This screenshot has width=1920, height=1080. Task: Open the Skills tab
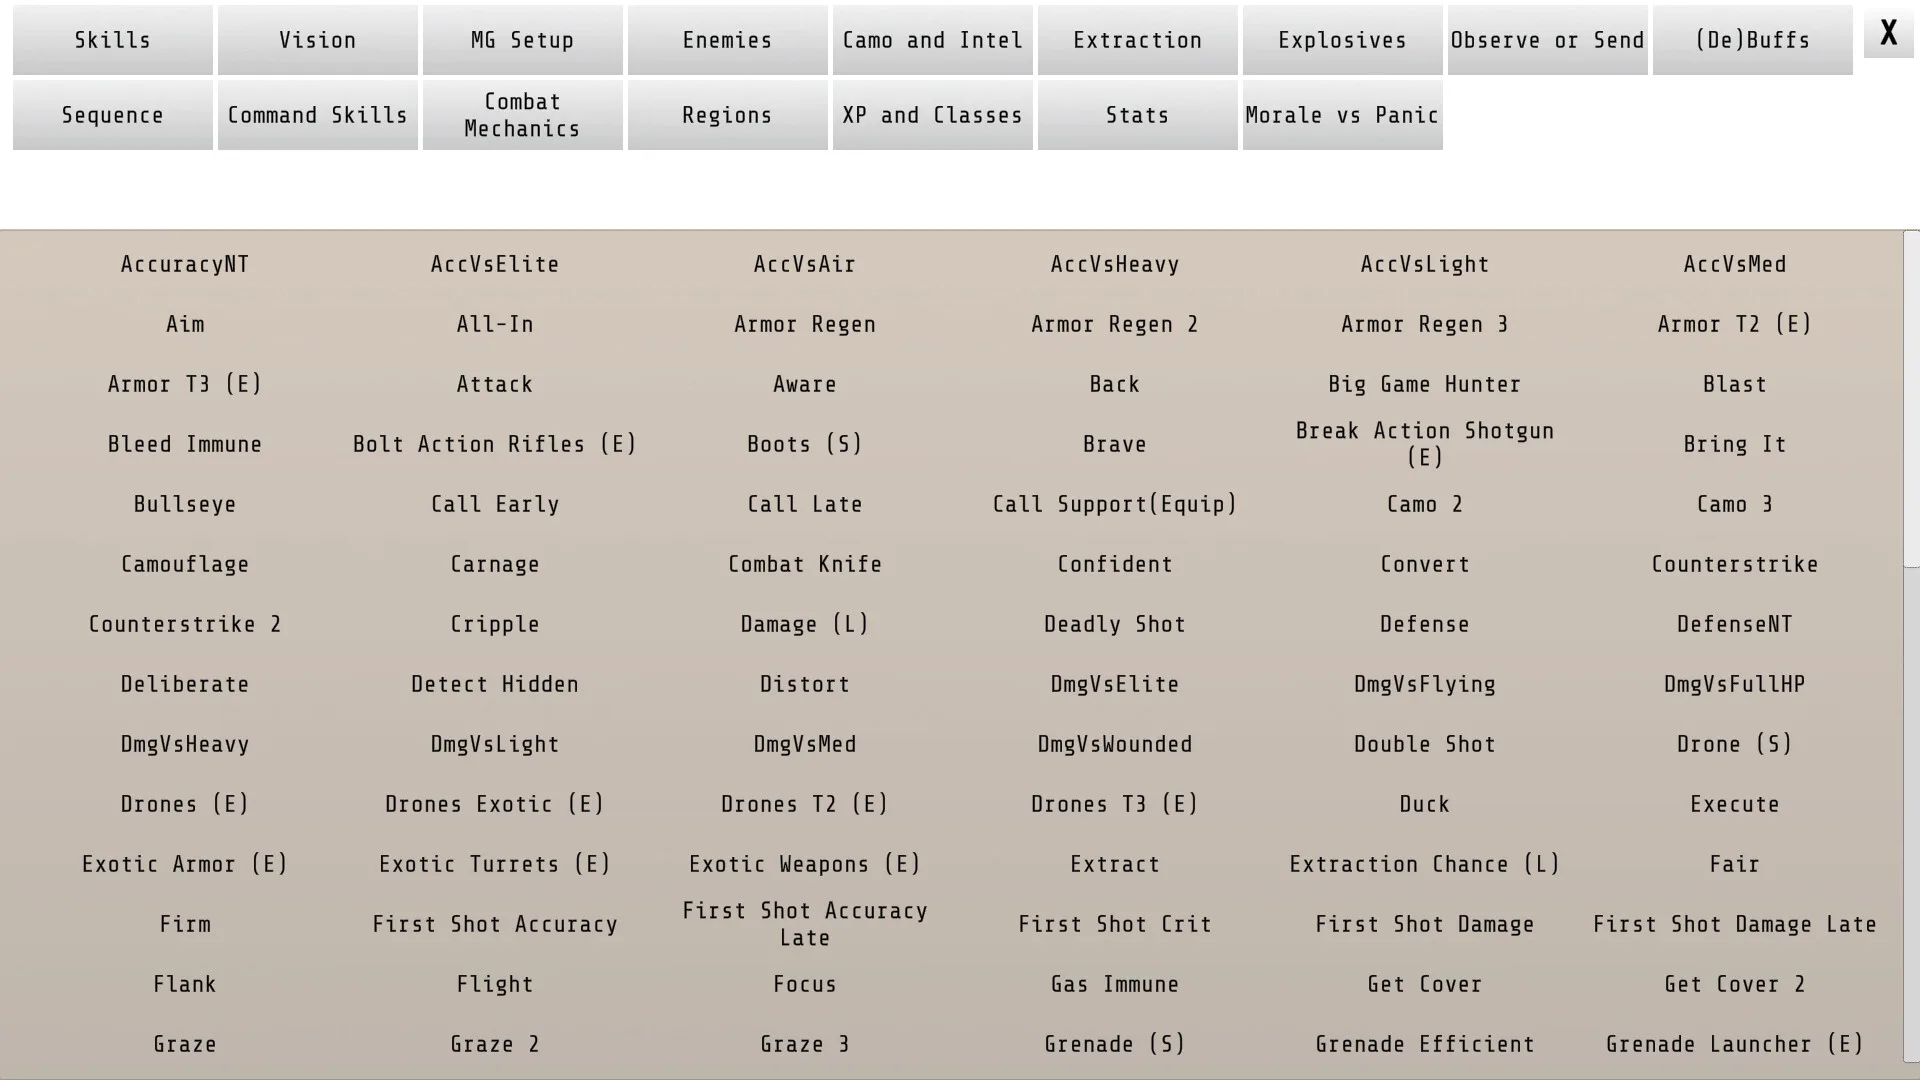[113, 40]
